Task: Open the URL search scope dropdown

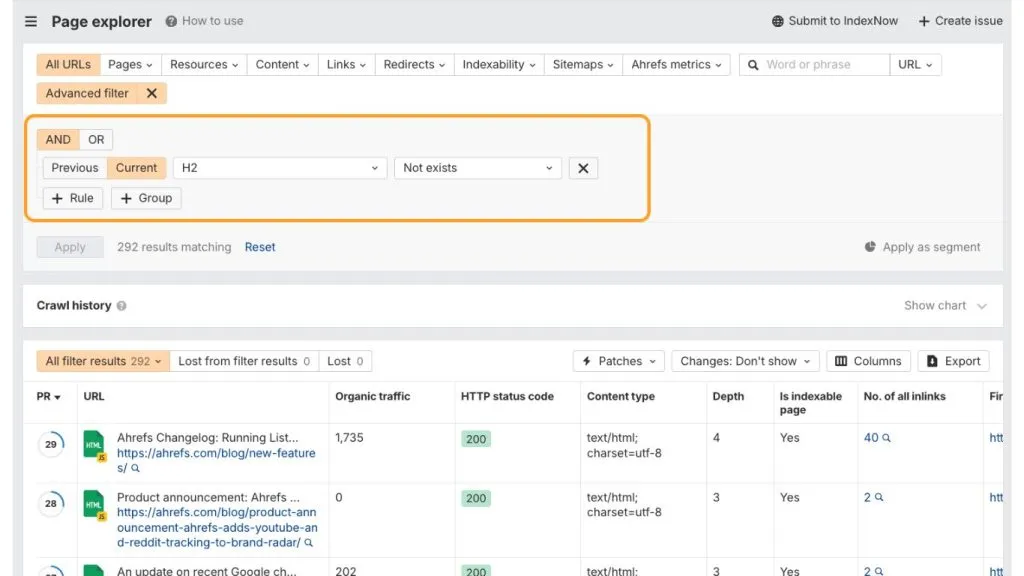Action: (915, 65)
